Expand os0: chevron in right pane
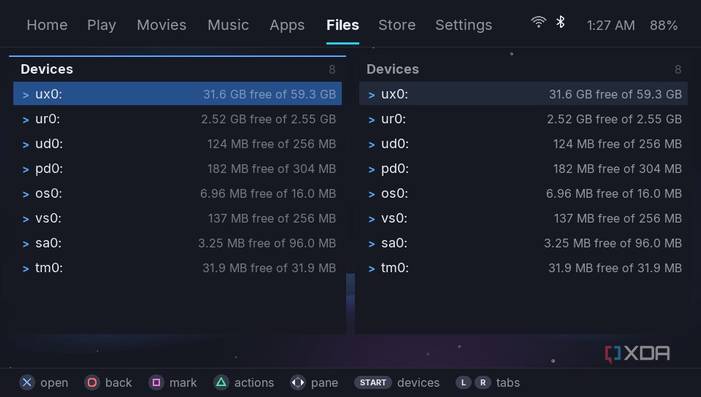Viewport: 701px width, 397px height. tap(372, 194)
